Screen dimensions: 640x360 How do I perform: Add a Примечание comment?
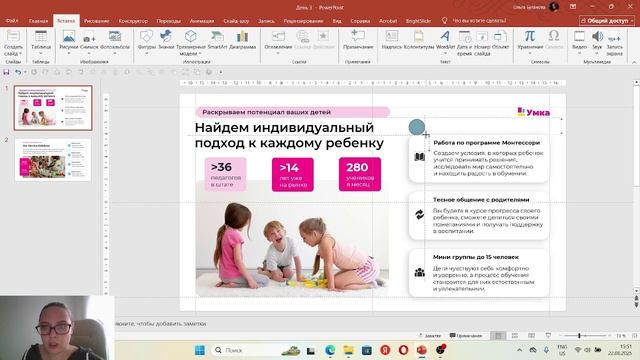(x=358, y=41)
